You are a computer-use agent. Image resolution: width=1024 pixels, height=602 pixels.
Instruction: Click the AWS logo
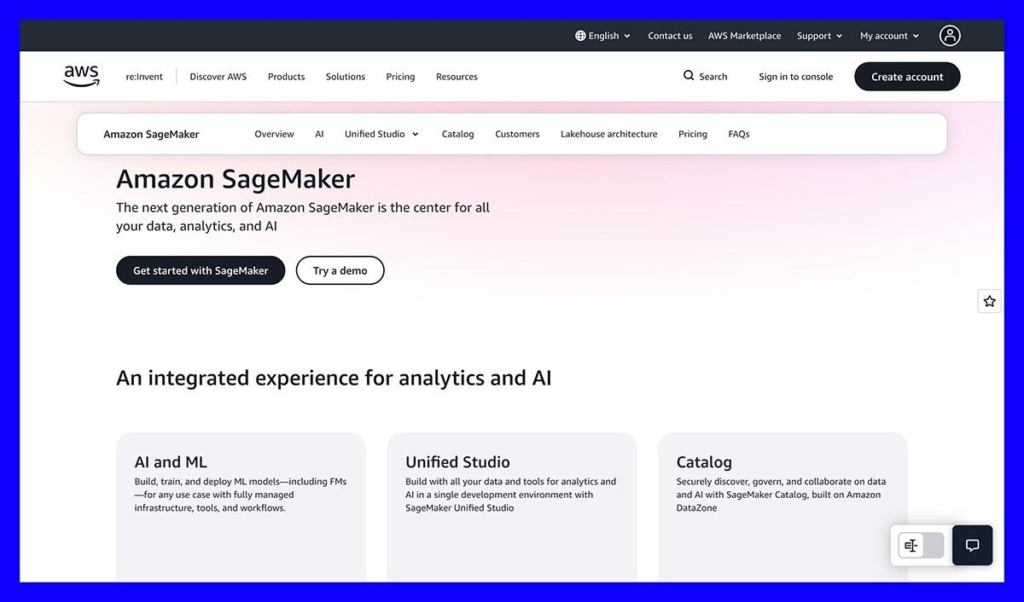pos(82,76)
